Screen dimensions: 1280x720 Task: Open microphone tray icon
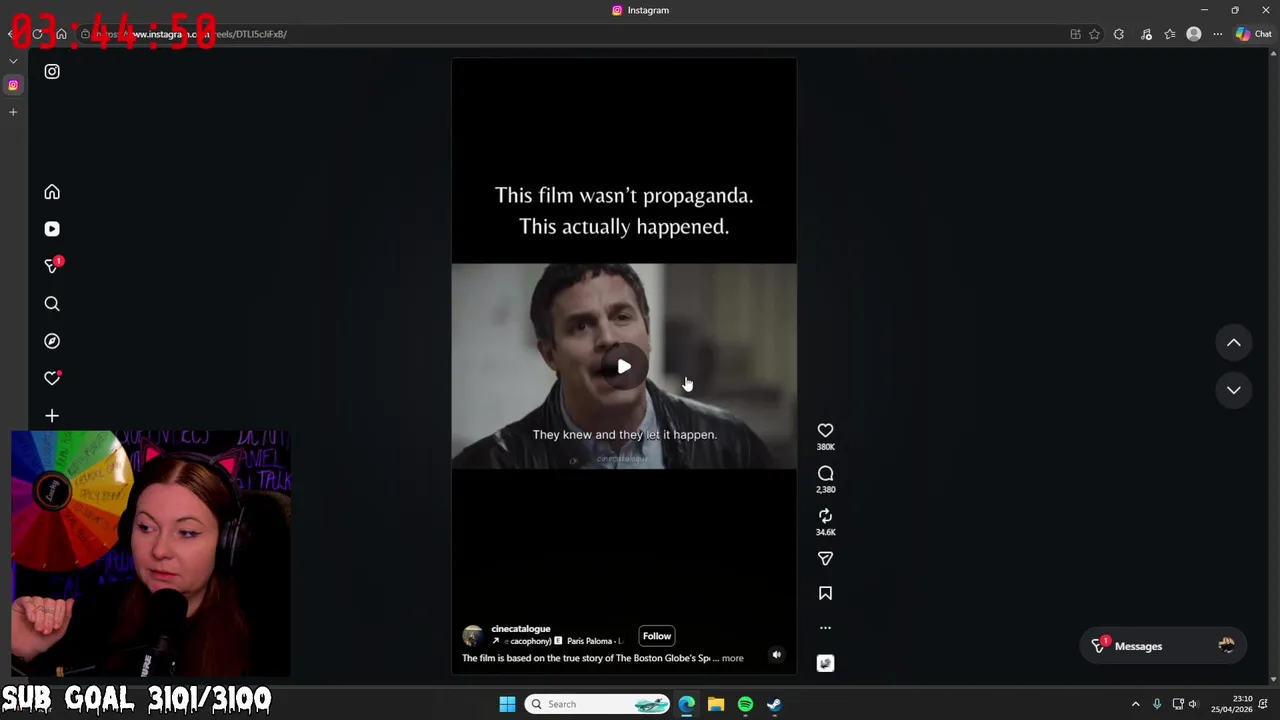click(1157, 704)
